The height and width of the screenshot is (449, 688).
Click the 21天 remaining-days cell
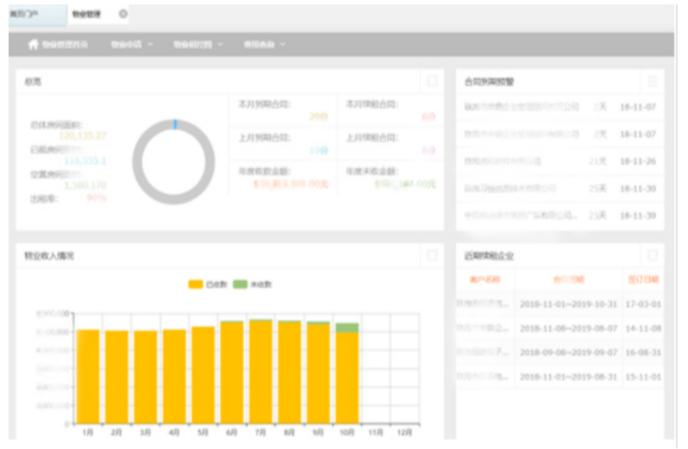point(597,161)
